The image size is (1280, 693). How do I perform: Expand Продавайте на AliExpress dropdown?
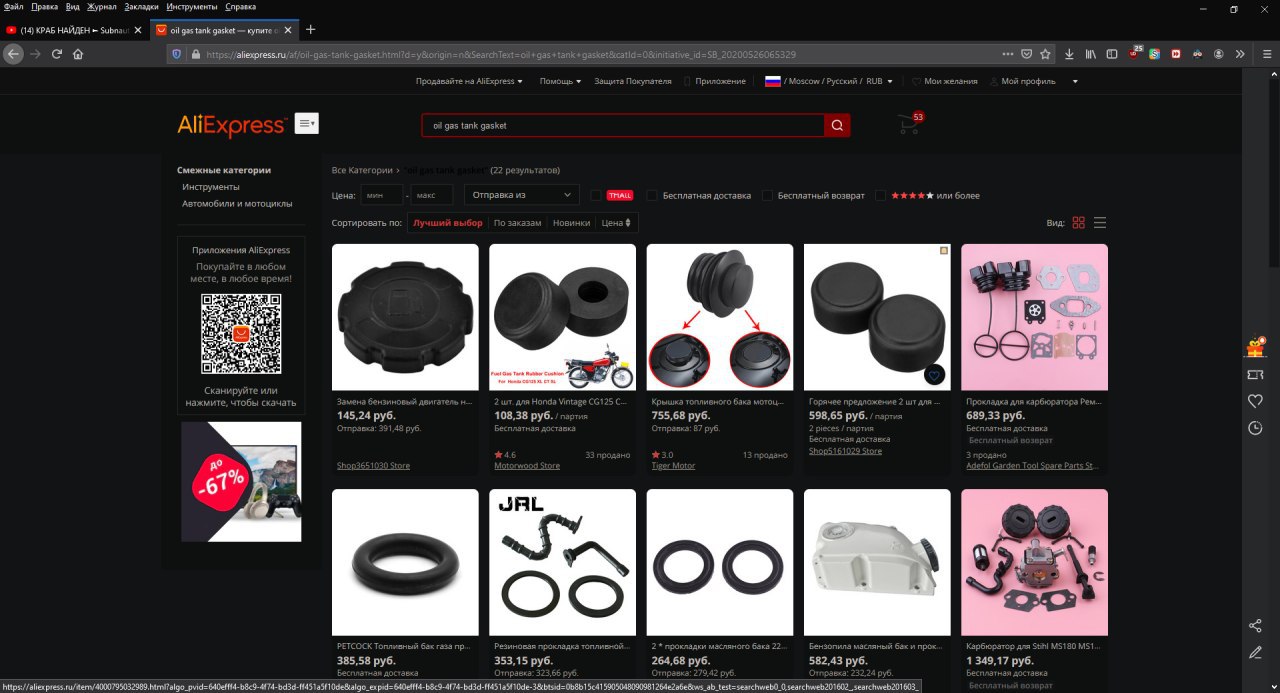pyautogui.click(x=469, y=81)
